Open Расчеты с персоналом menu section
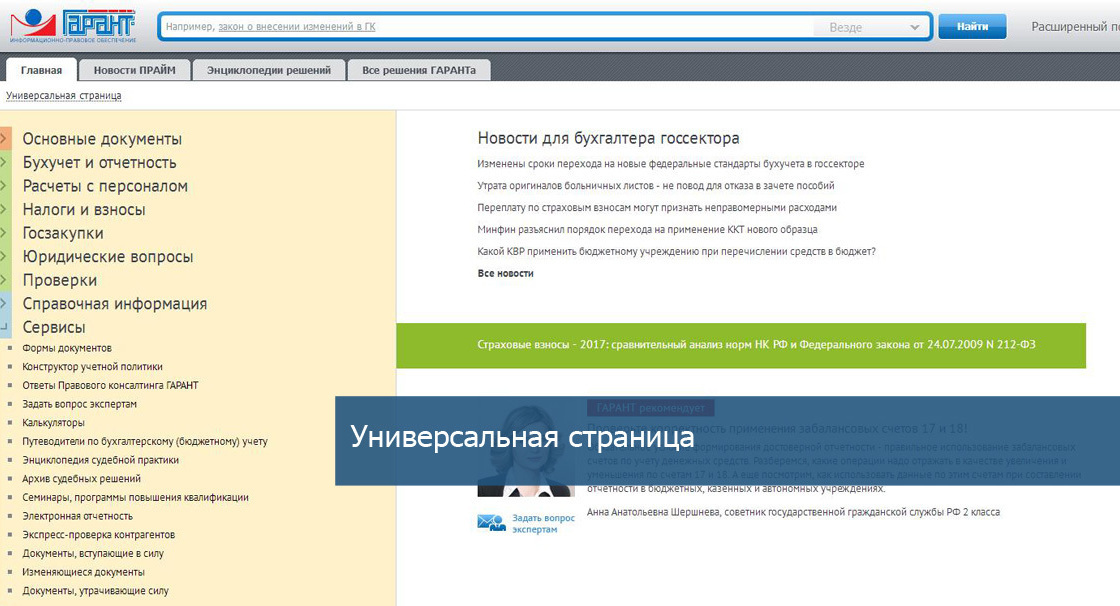 [x=105, y=186]
